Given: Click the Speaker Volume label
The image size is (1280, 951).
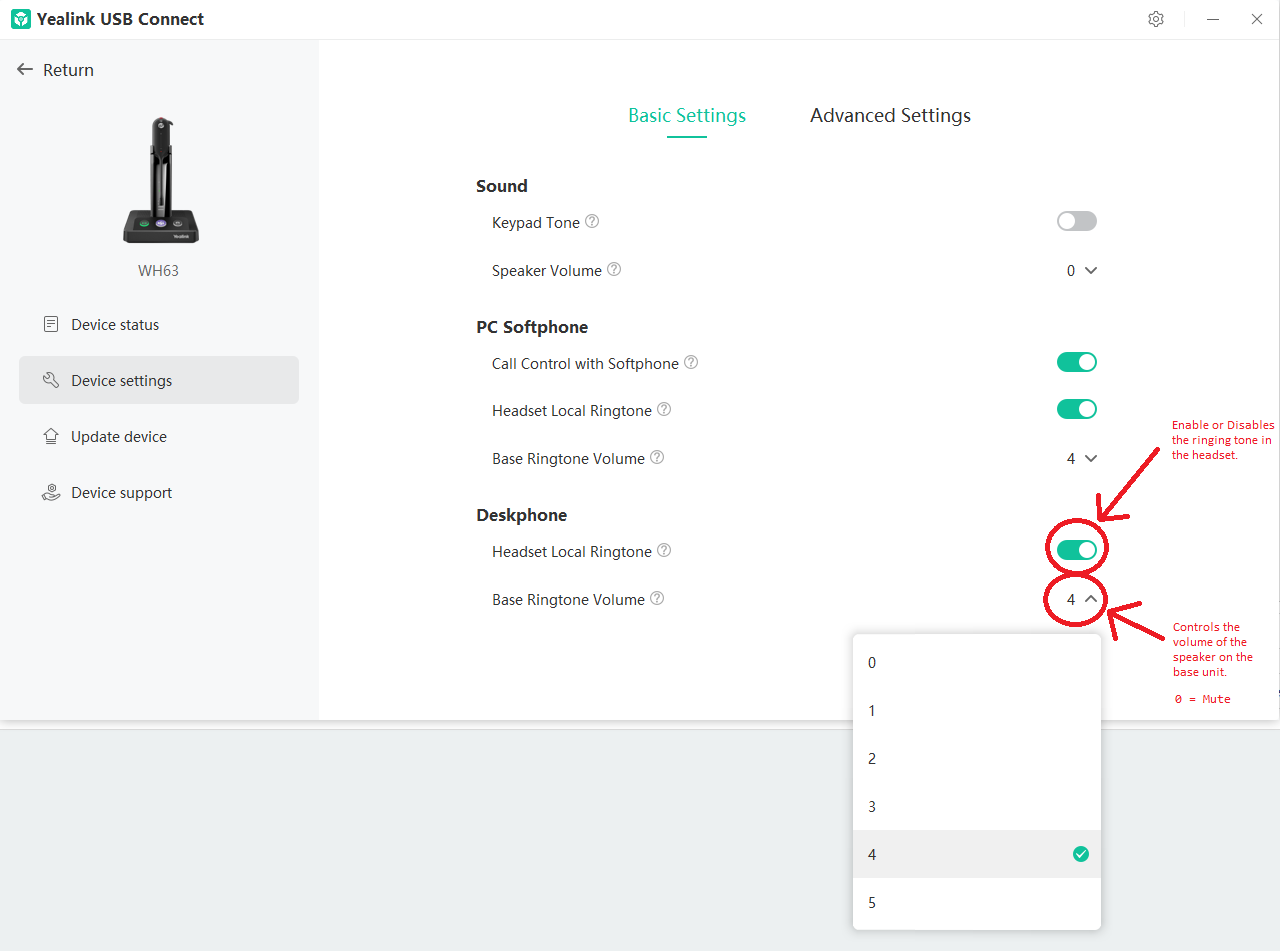Looking at the screenshot, I should point(547,270).
